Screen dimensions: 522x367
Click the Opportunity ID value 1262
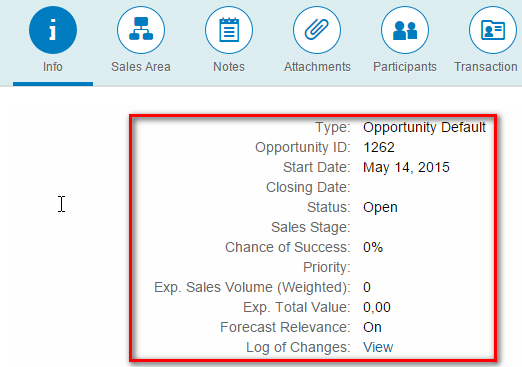tap(379, 147)
